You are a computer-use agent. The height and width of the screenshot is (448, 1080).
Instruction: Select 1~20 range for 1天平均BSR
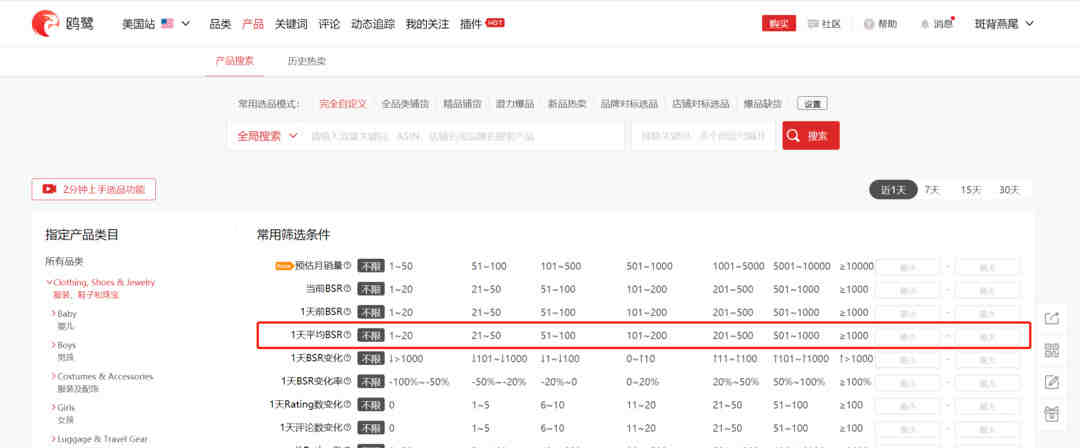tap(401, 335)
